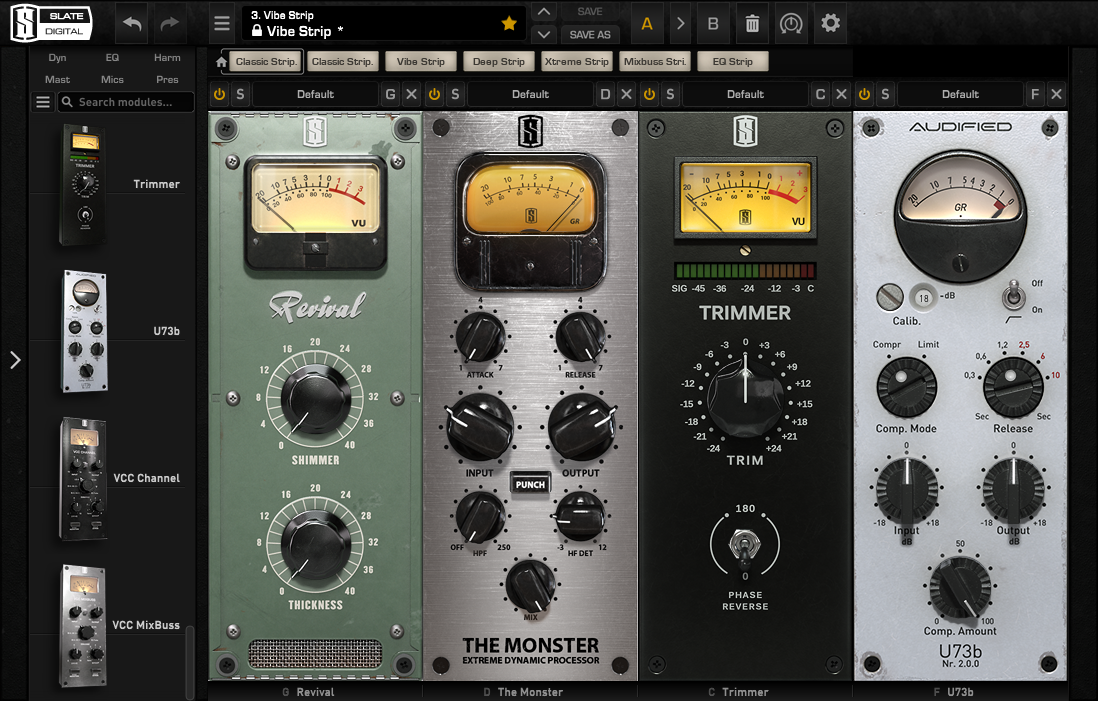Select the Deep Strip tab
This screenshot has width=1098, height=701.
(498, 62)
